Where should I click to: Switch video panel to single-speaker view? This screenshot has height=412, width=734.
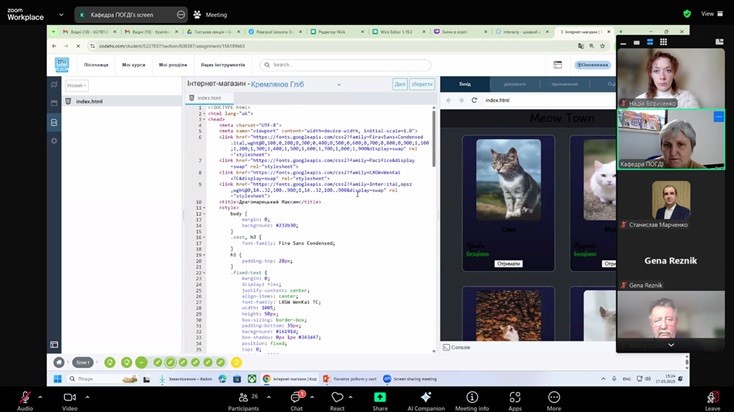click(x=636, y=42)
